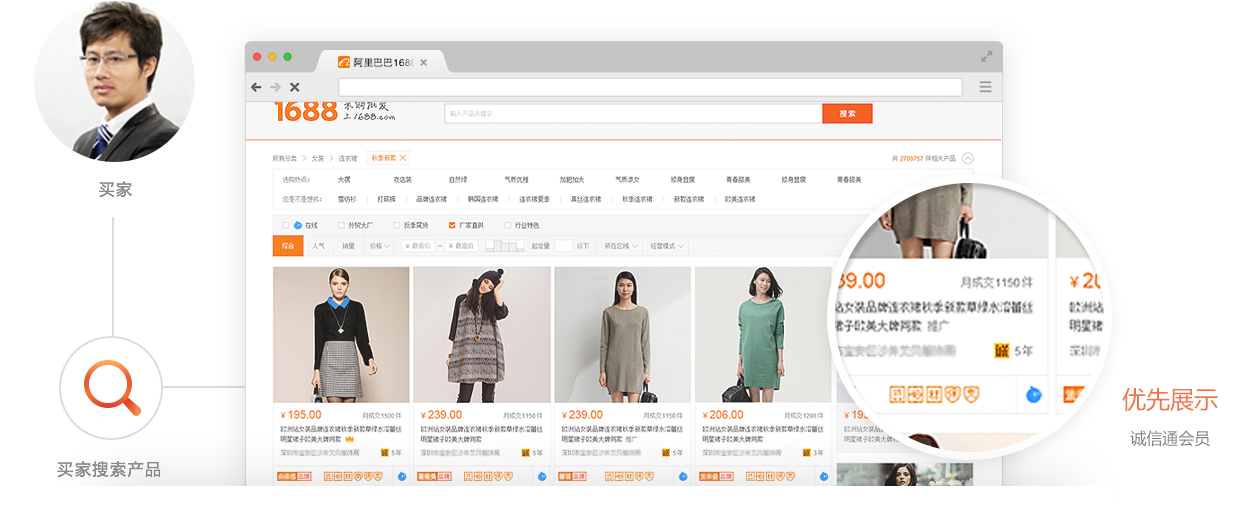Select the 综合 sort tab
The height and width of the screenshot is (506, 1248).
pyautogui.click(x=288, y=245)
